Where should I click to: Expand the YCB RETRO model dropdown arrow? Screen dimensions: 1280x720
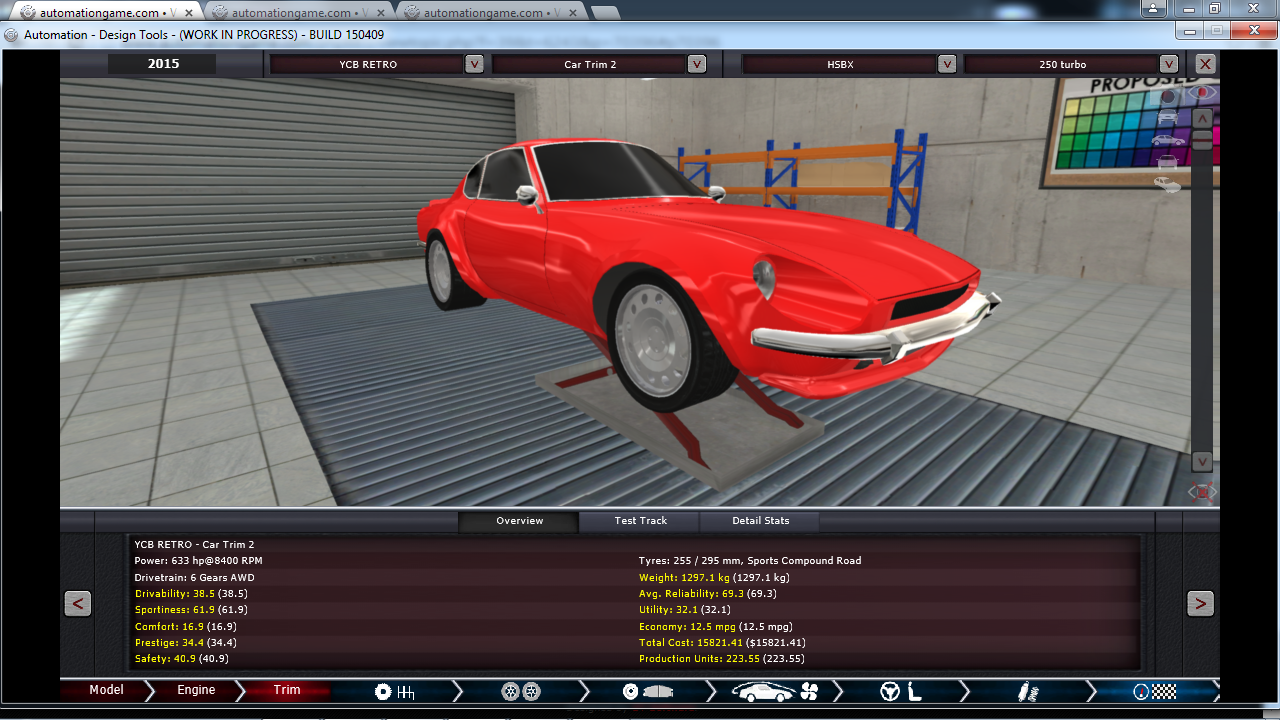coord(474,64)
